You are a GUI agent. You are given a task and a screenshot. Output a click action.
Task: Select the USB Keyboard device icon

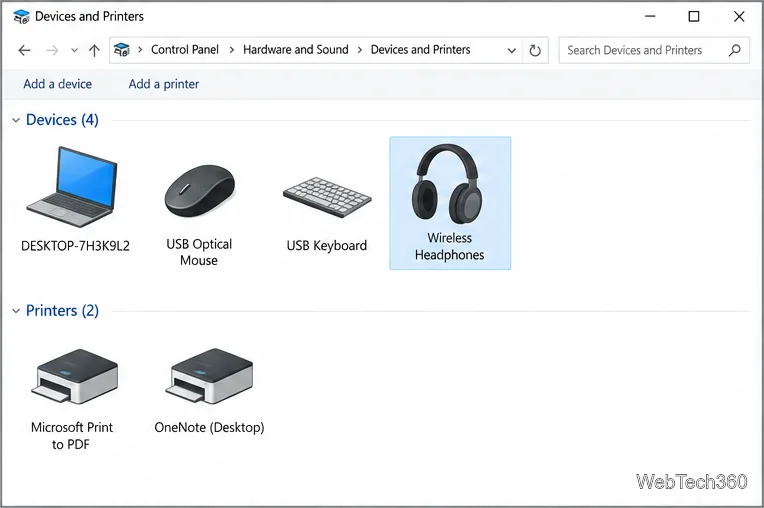[327, 197]
